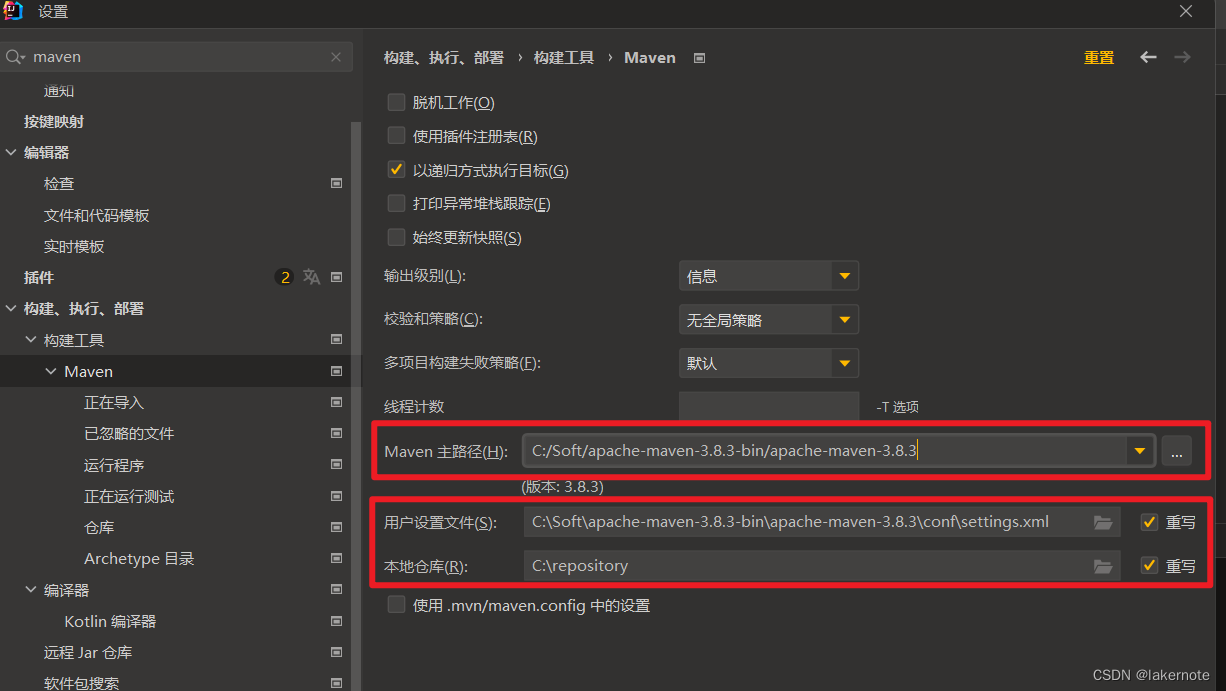This screenshot has width=1226, height=691.
Task: Open the 校验和策略 dropdown
Action: pos(768,320)
